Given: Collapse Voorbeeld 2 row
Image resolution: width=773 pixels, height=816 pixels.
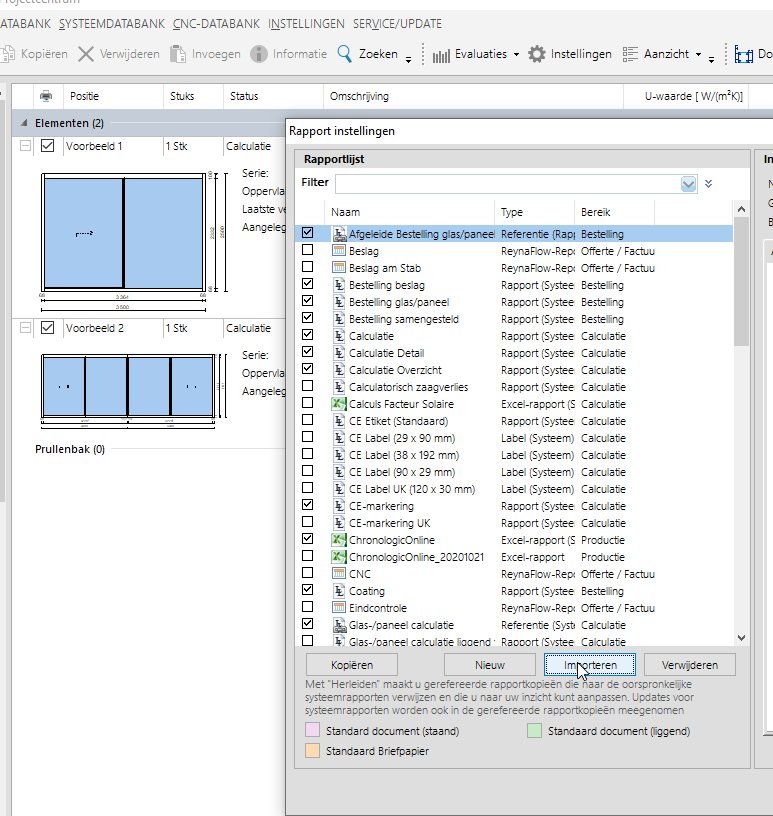Looking at the screenshot, I should [x=26, y=328].
